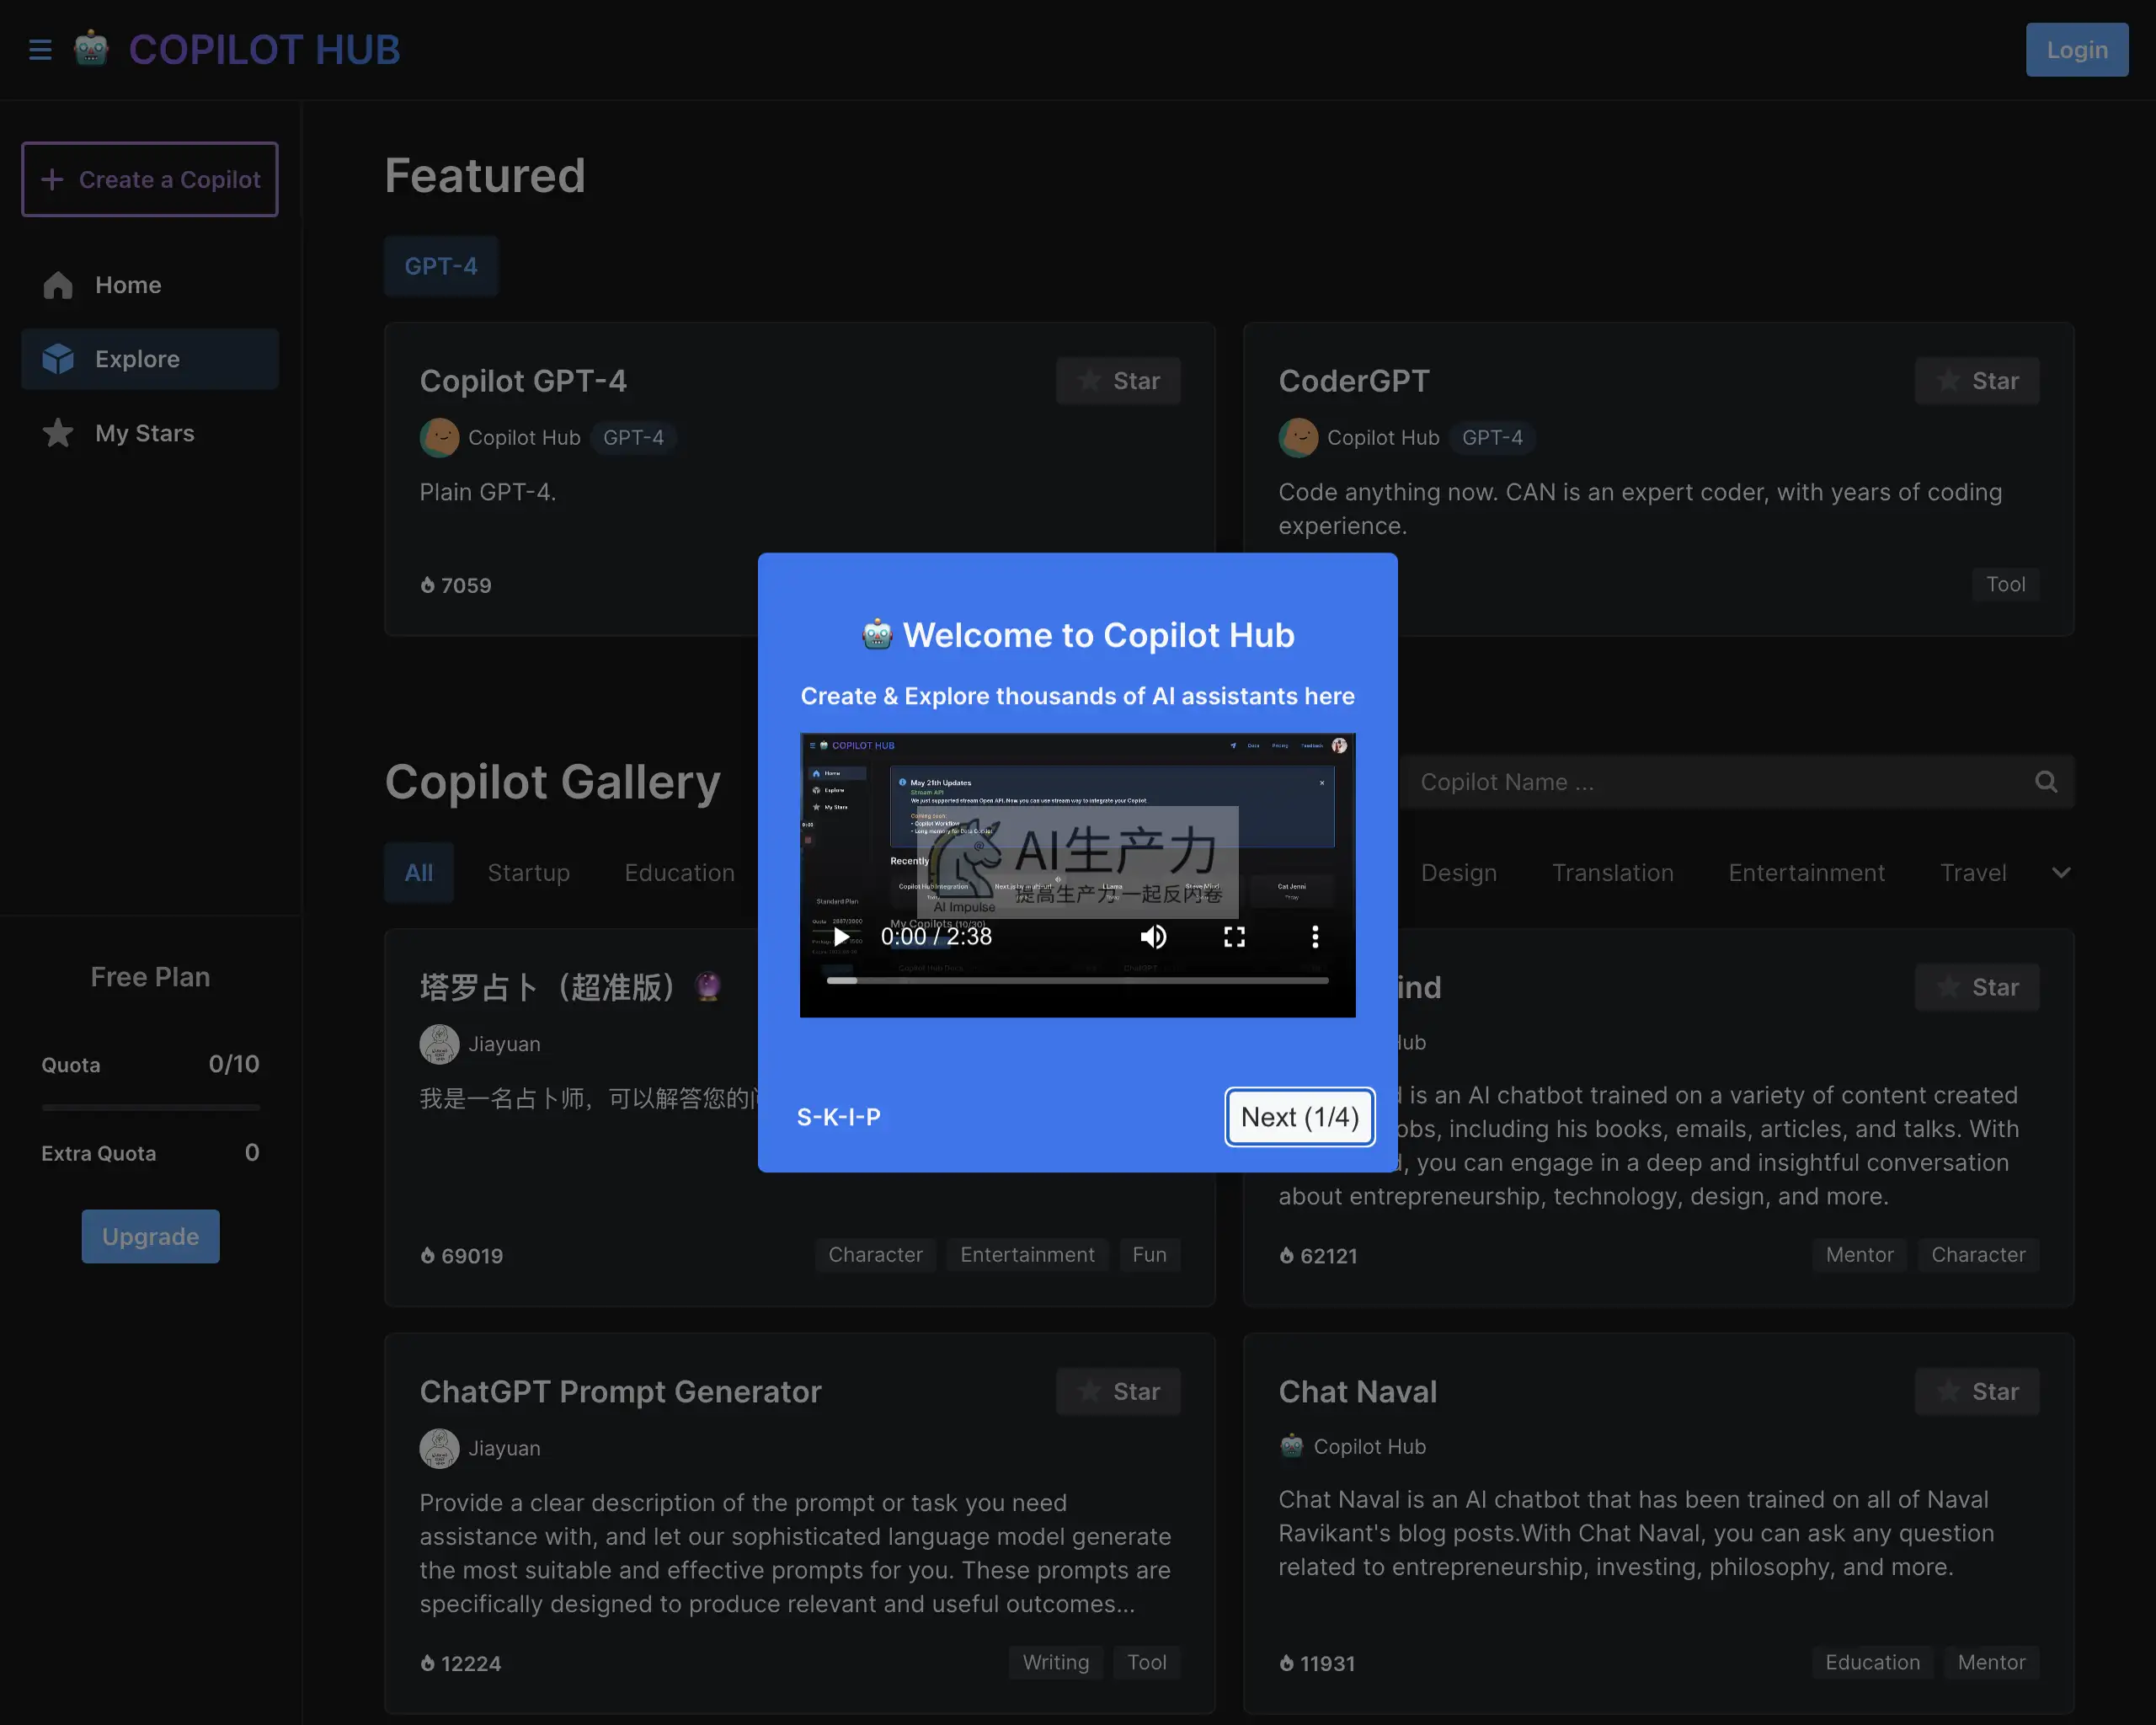Click flame icon next to 12224
This screenshot has width=2156, height=1725.
(x=427, y=1663)
